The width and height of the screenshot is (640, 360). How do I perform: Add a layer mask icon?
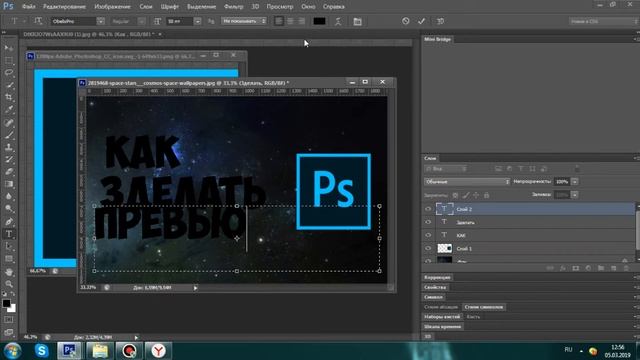(576, 268)
